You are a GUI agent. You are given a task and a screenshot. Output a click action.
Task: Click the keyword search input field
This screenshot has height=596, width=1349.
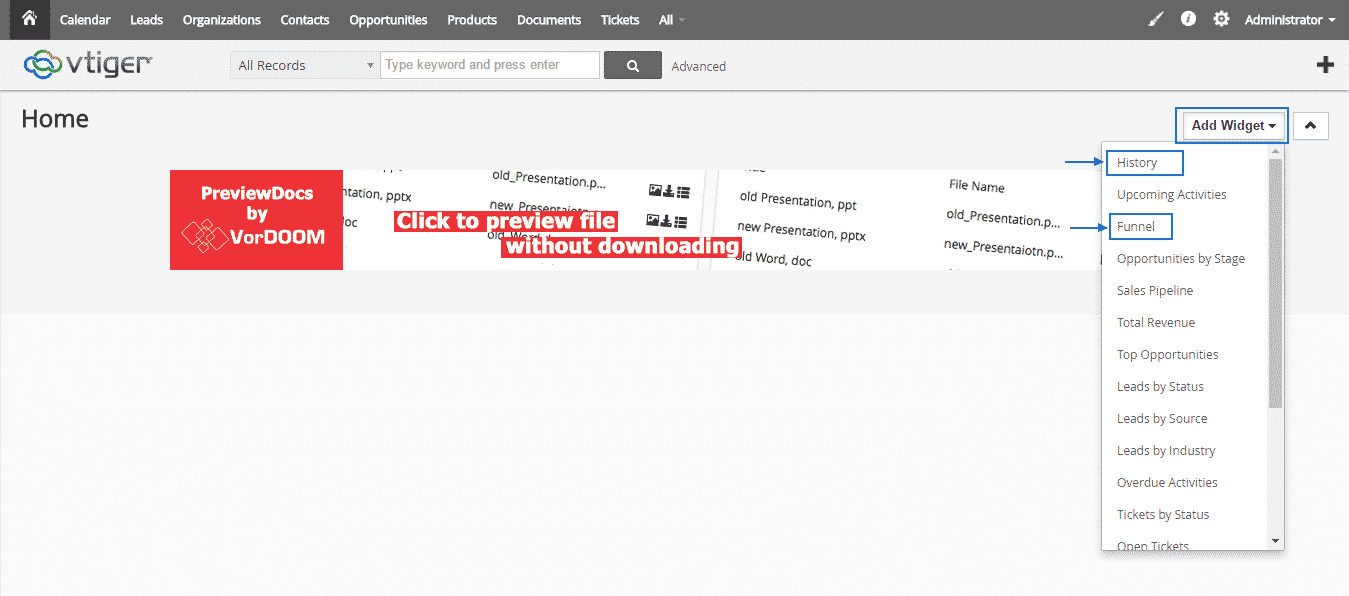(x=490, y=65)
